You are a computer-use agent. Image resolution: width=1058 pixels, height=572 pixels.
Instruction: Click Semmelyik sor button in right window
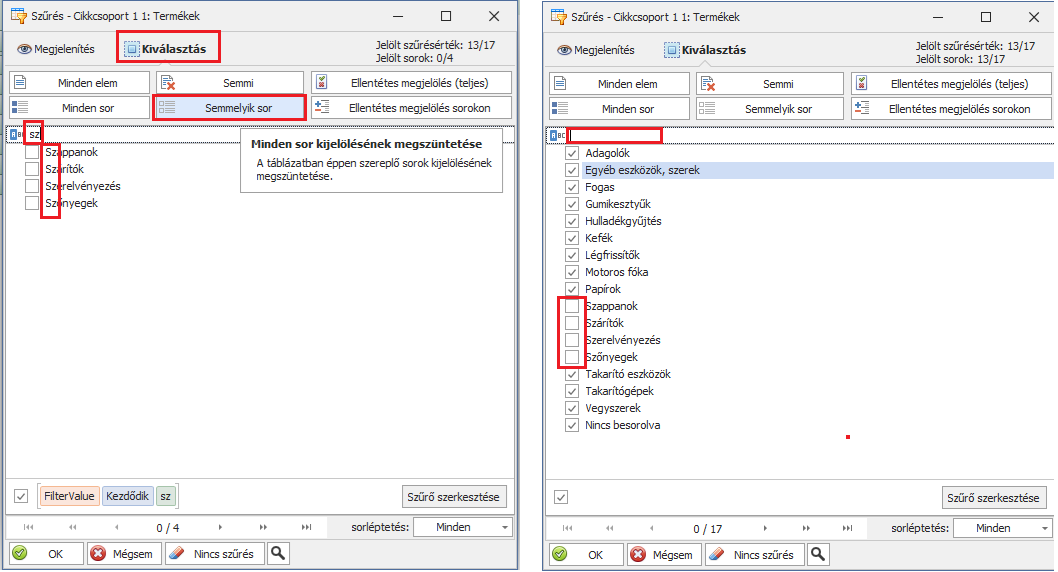[770, 109]
